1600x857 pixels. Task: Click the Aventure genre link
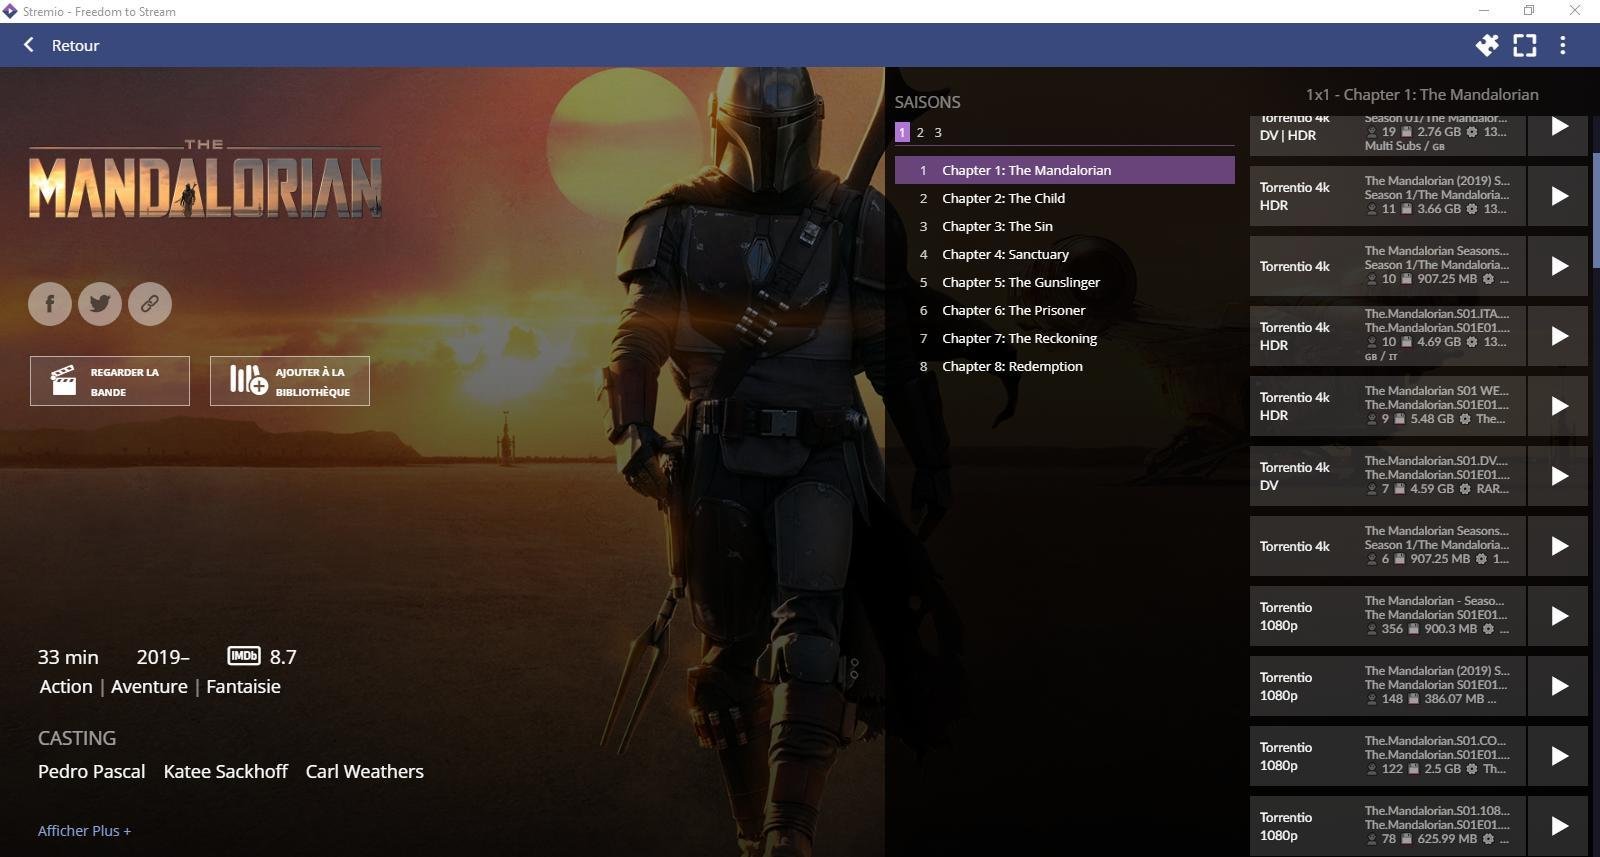(149, 687)
